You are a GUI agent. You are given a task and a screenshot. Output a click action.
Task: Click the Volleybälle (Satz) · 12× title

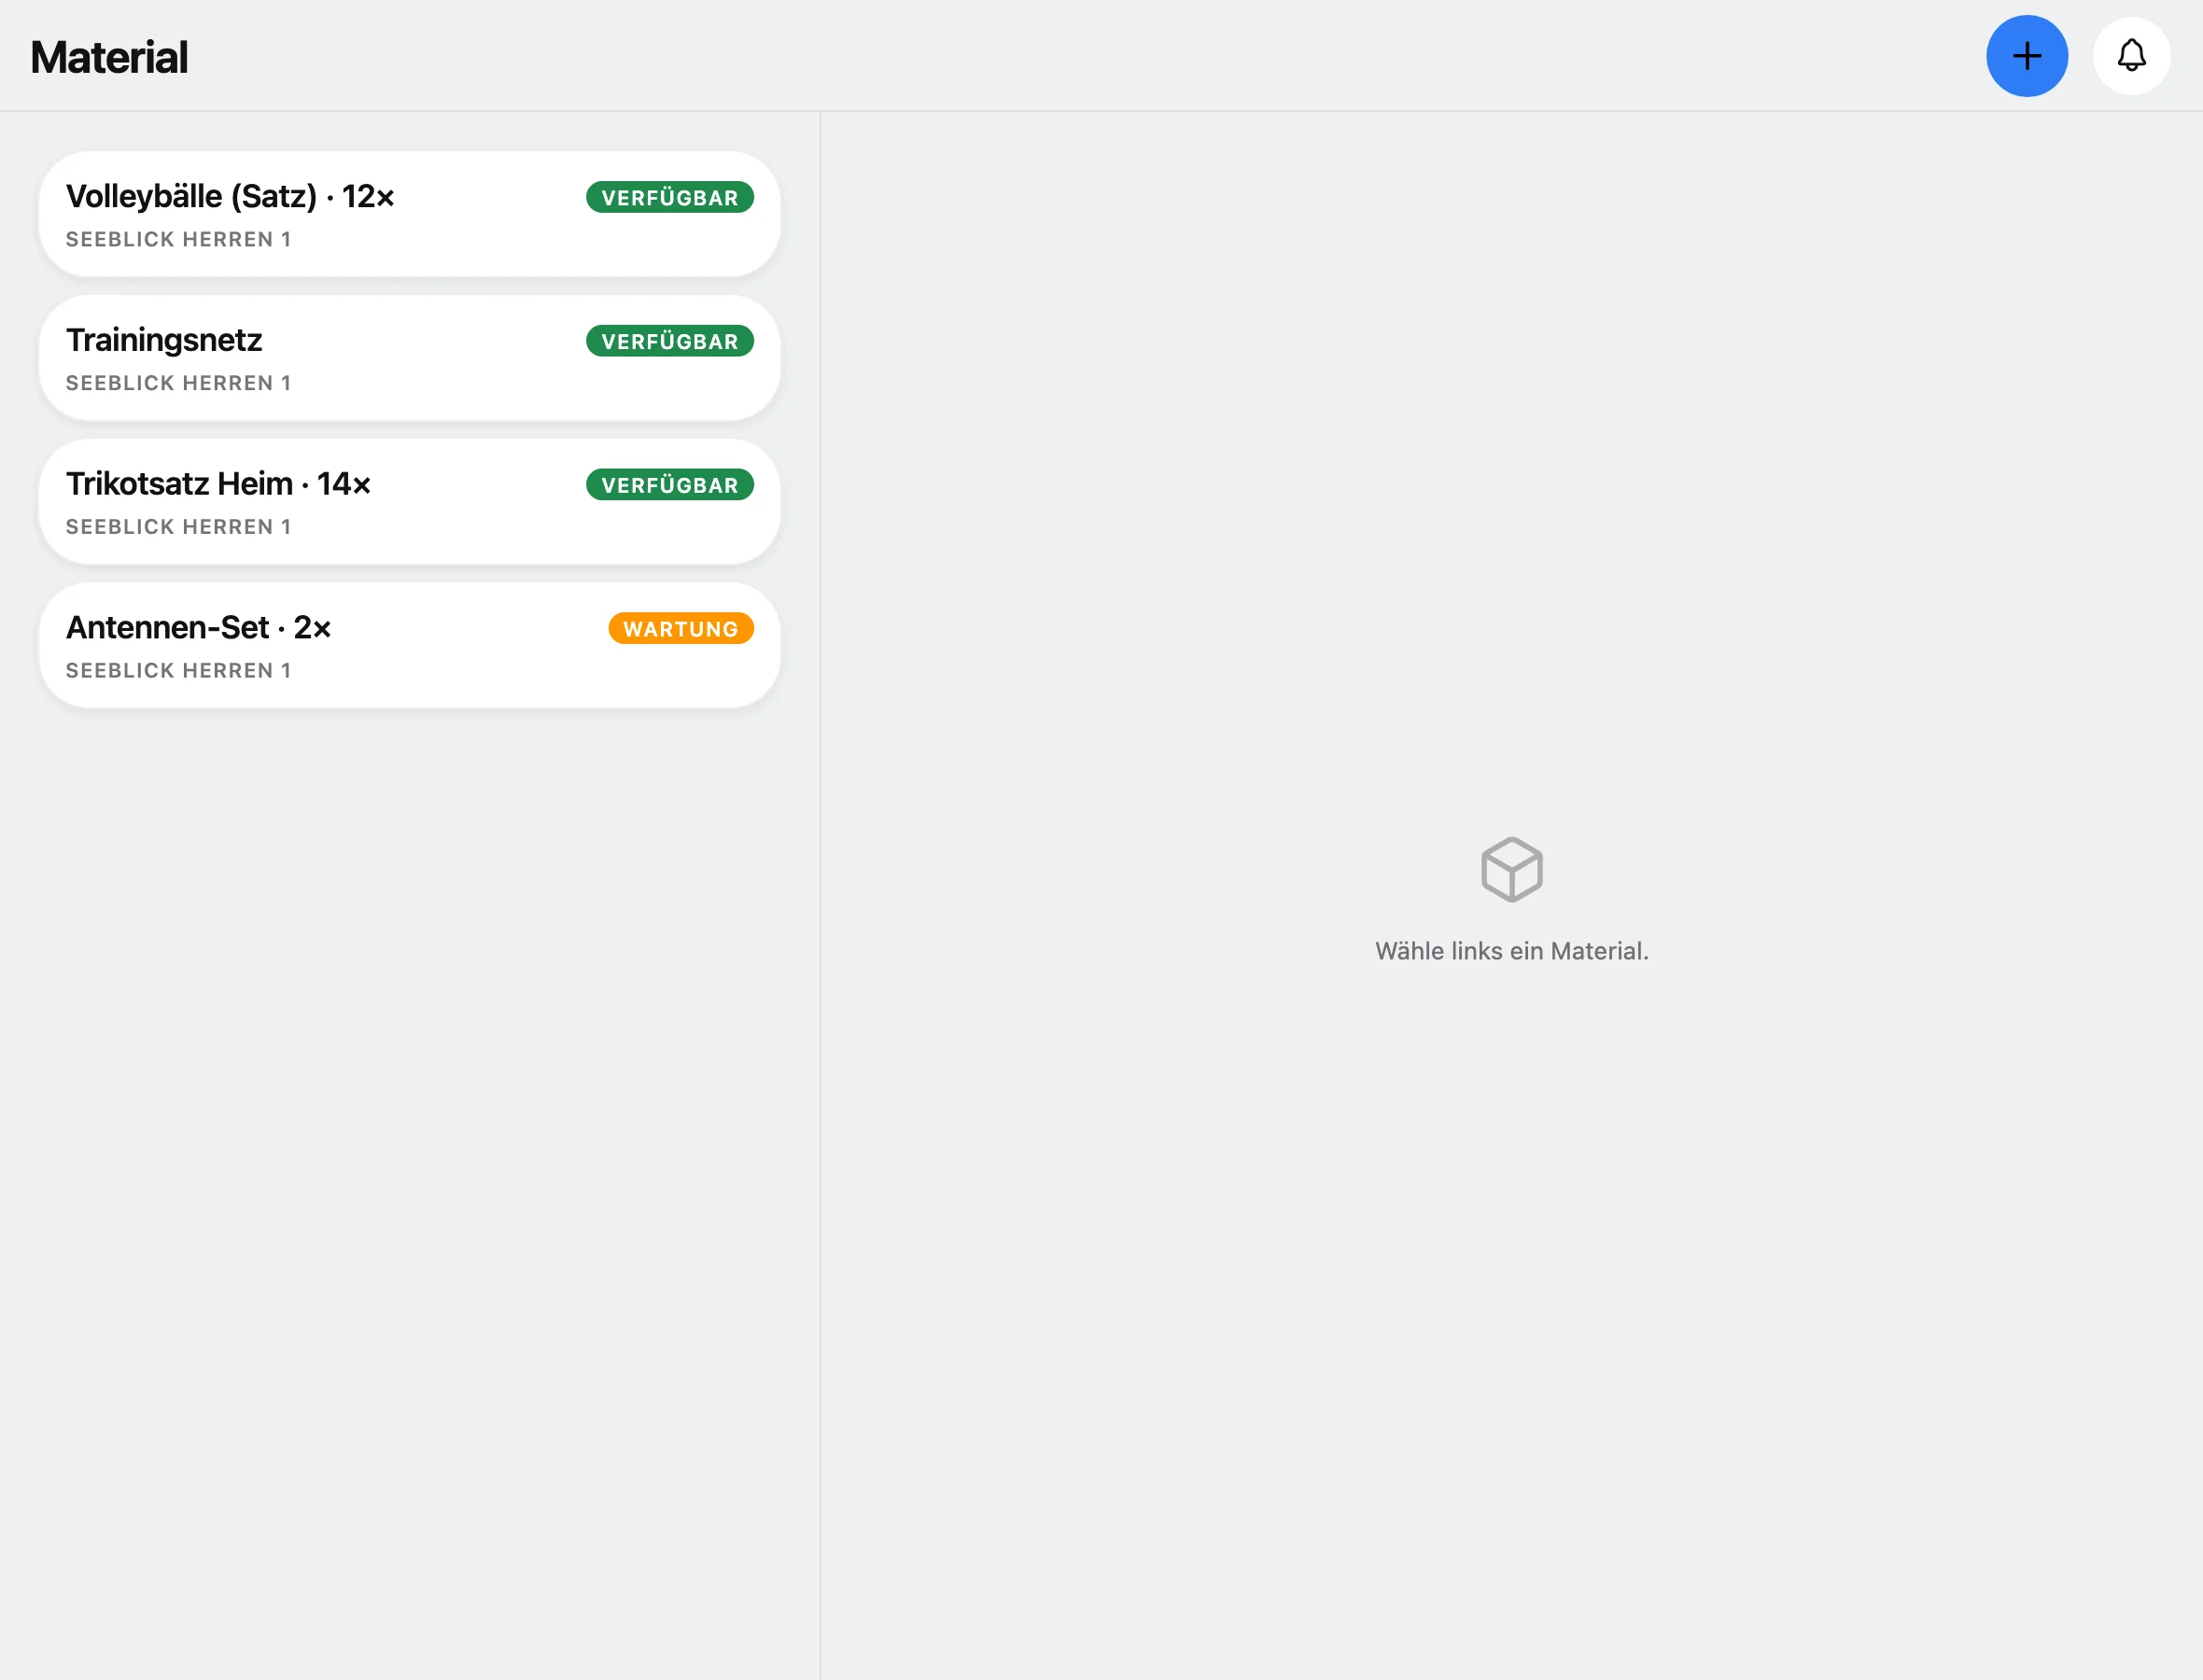point(230,197)
